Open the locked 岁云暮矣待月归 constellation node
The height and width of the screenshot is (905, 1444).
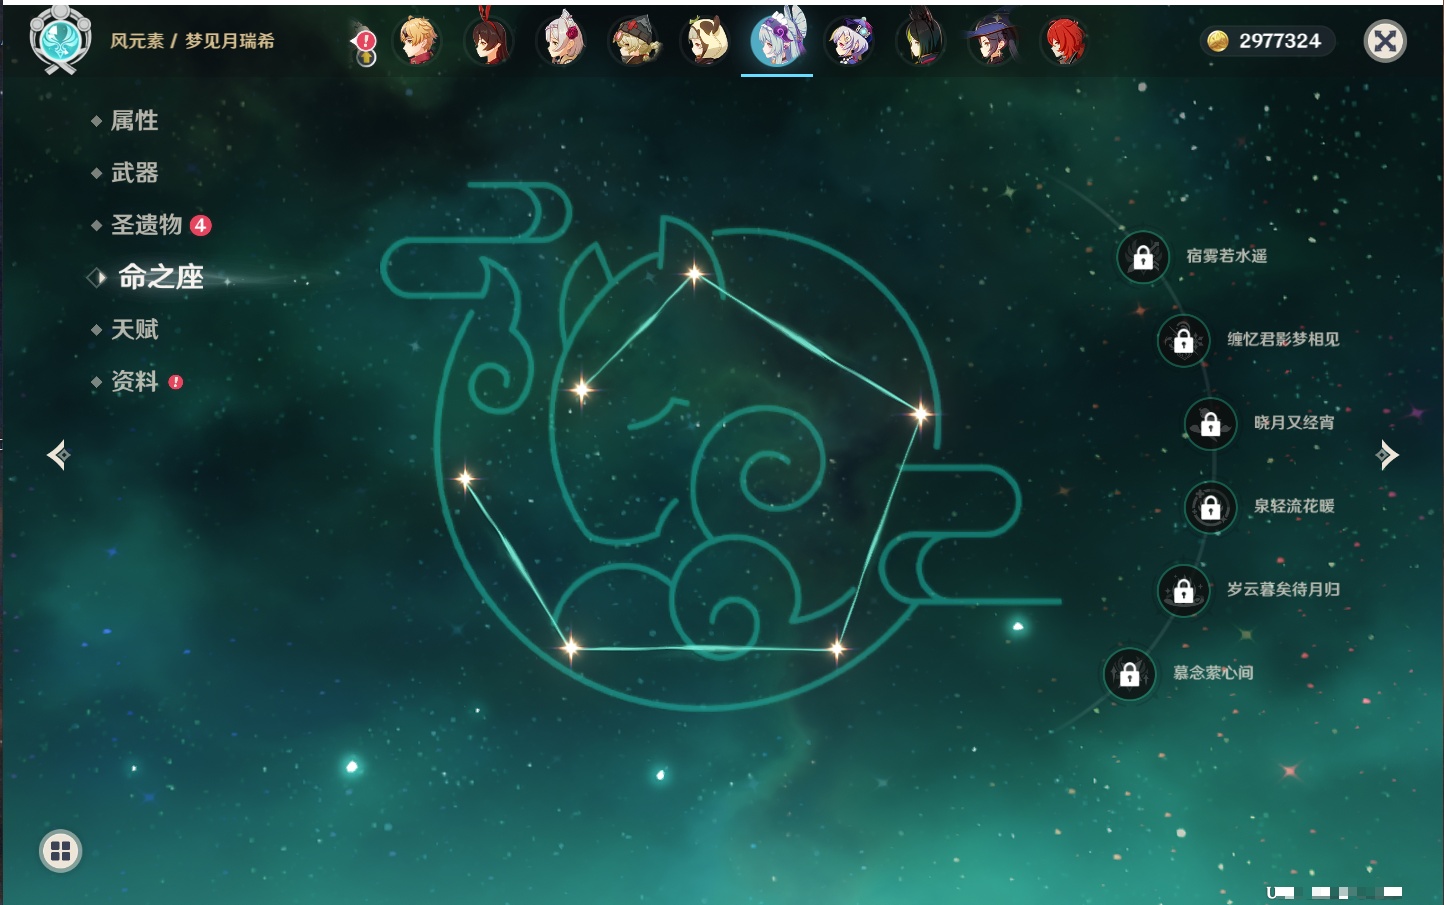pos(1184,591)
